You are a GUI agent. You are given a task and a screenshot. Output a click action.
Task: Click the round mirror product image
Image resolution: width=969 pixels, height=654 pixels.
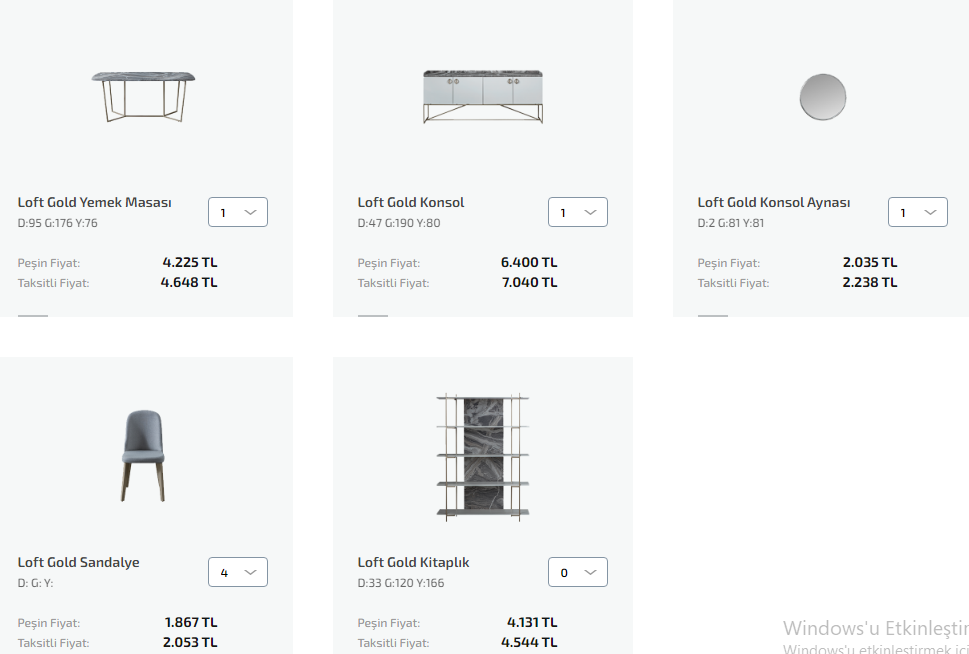click(x=823, y=97)
